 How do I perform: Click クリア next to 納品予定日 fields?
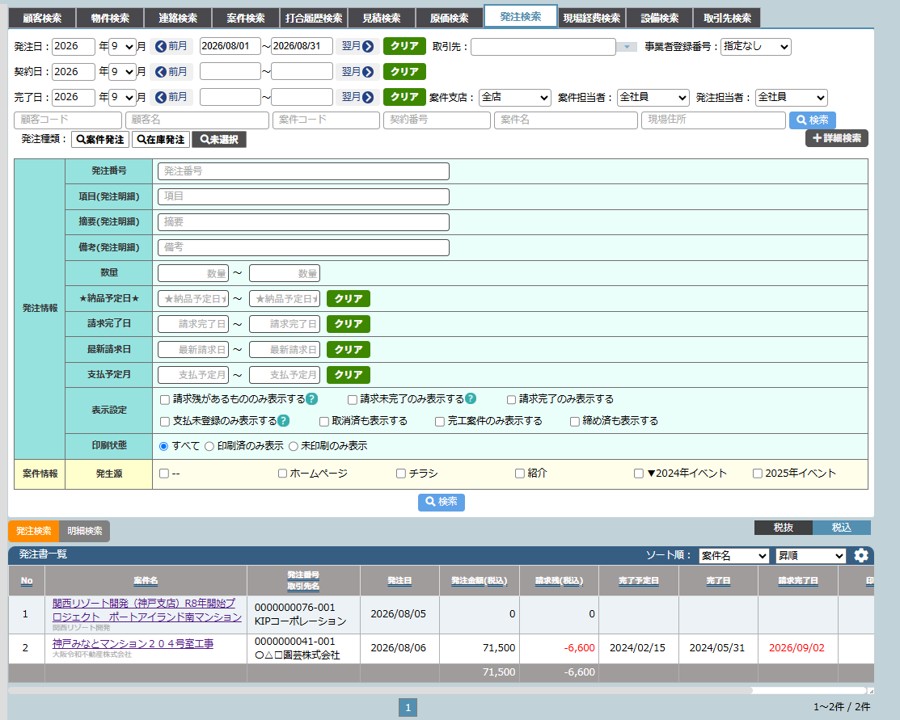348,299
